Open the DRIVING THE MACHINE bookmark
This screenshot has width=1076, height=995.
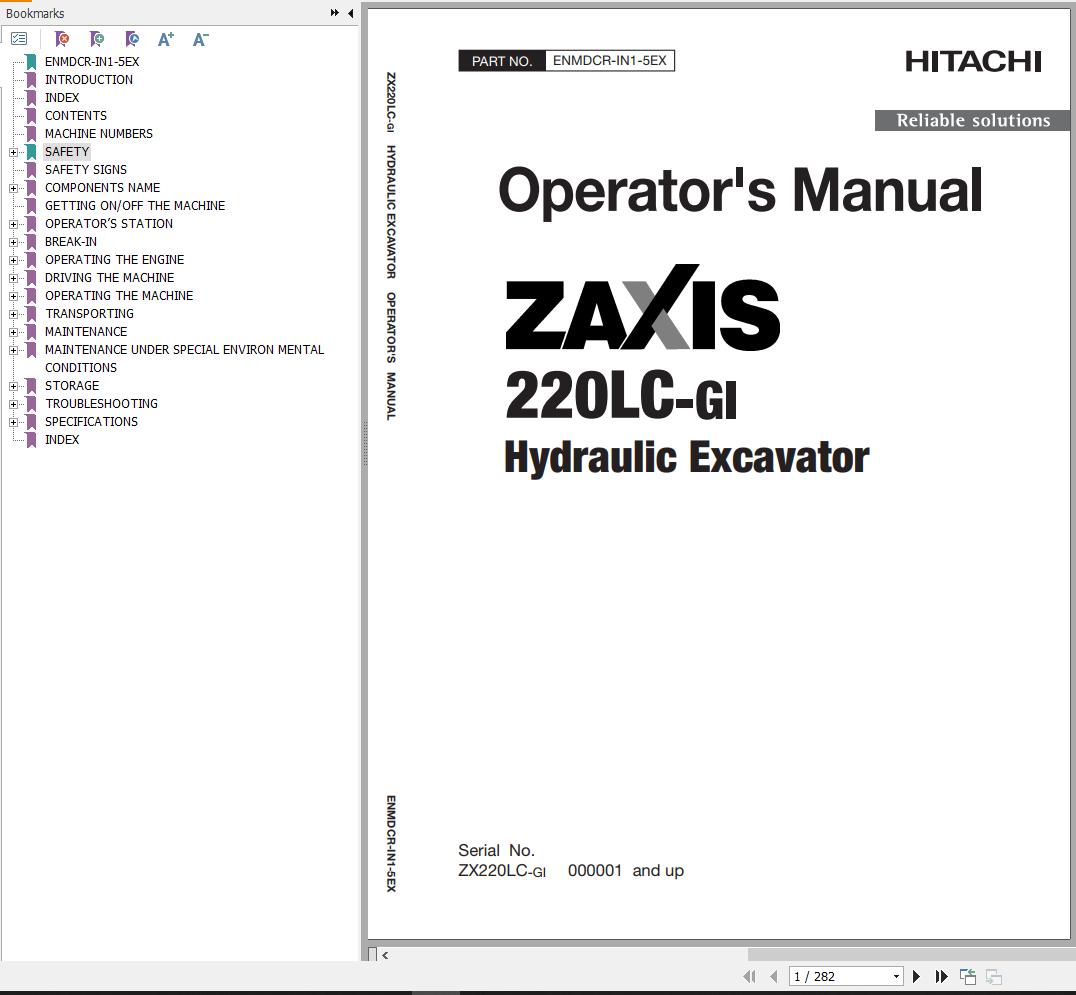point(110,277)
